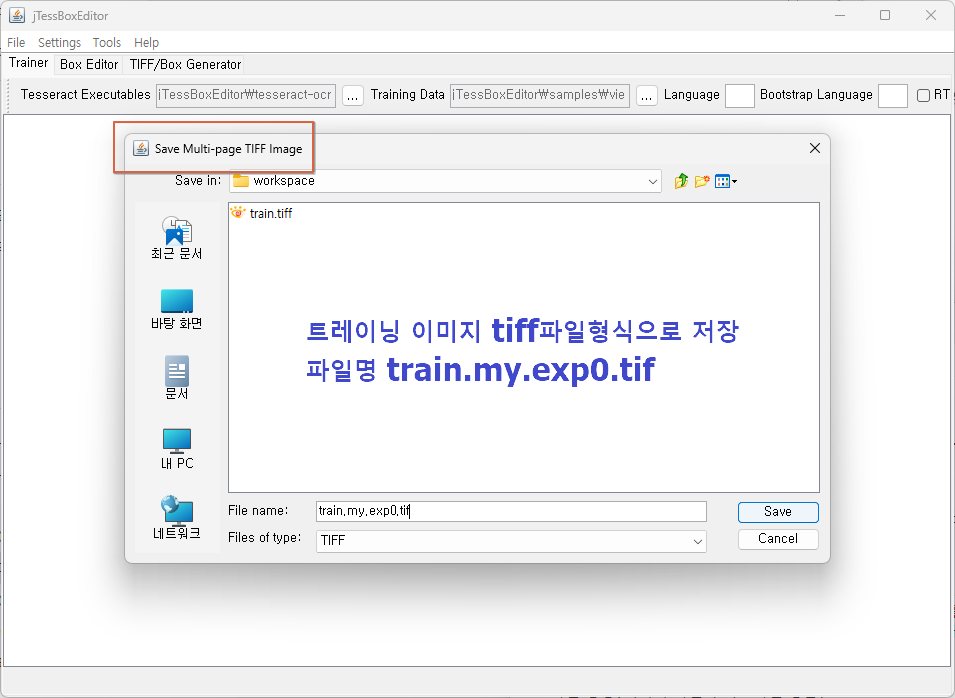Screen dimensions: 955x698
Task: Click the Tesseract Executables path field
Action: pos(245,96)
